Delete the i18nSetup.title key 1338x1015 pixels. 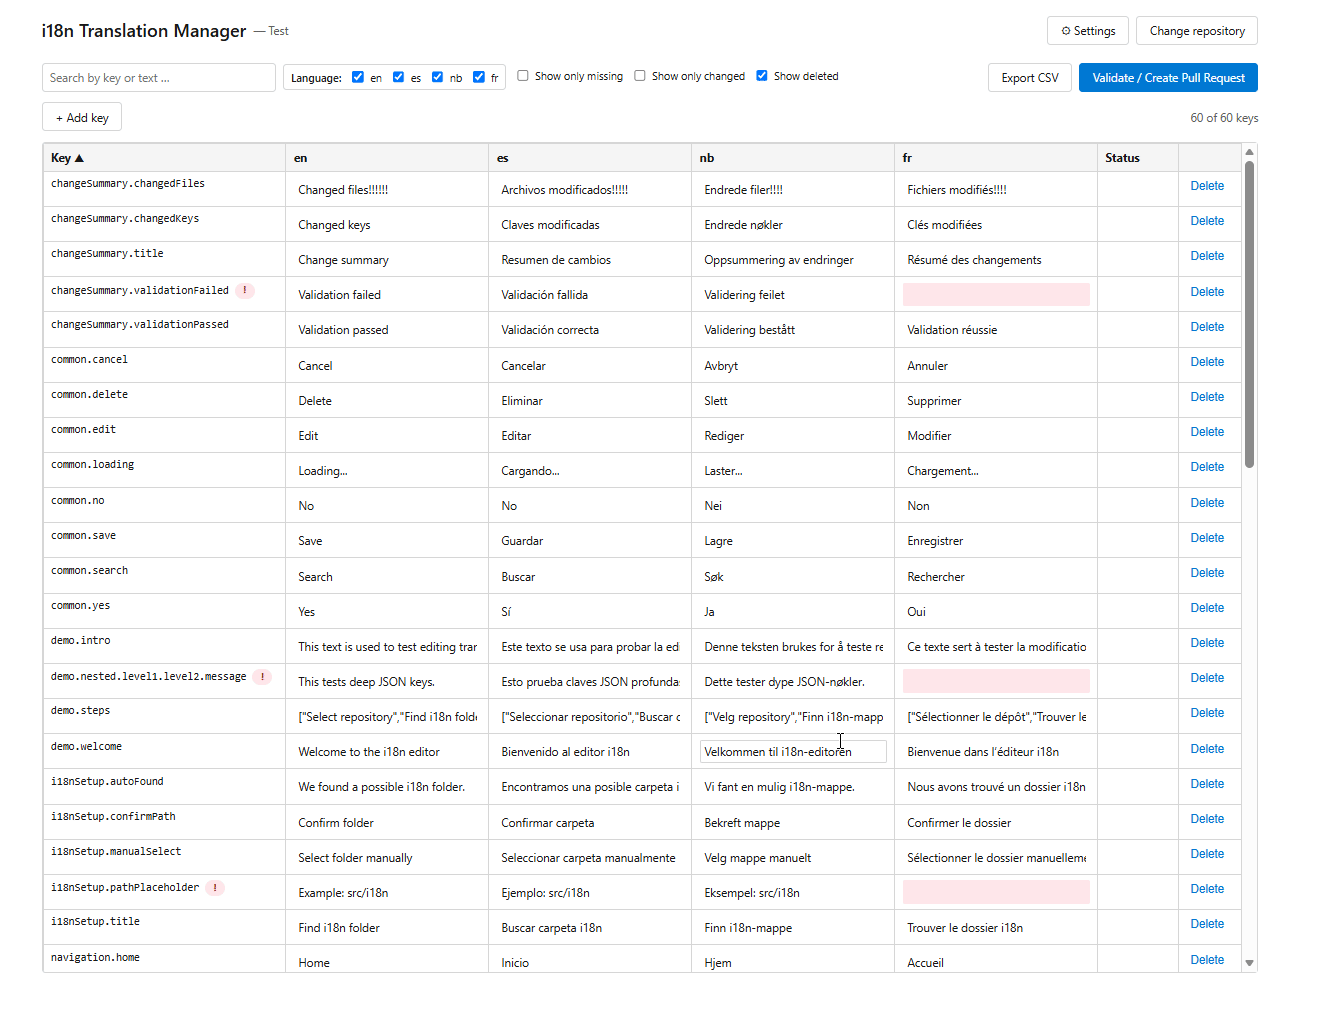click(1207, 924)
